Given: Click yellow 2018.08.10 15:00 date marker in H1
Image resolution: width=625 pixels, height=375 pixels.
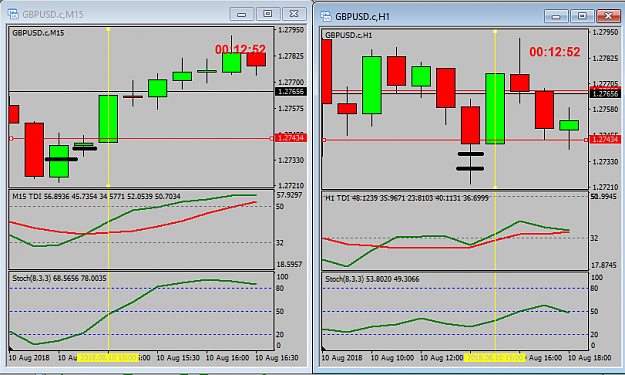Looking at the screenshot, I should [x=495, y=358].
